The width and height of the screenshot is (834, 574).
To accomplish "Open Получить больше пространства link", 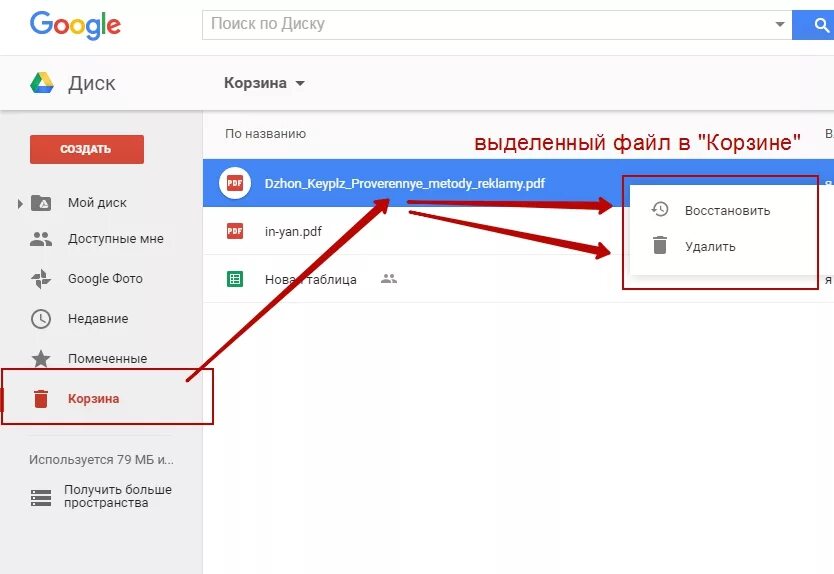I will pyautogui.click(x=118, y=496).
